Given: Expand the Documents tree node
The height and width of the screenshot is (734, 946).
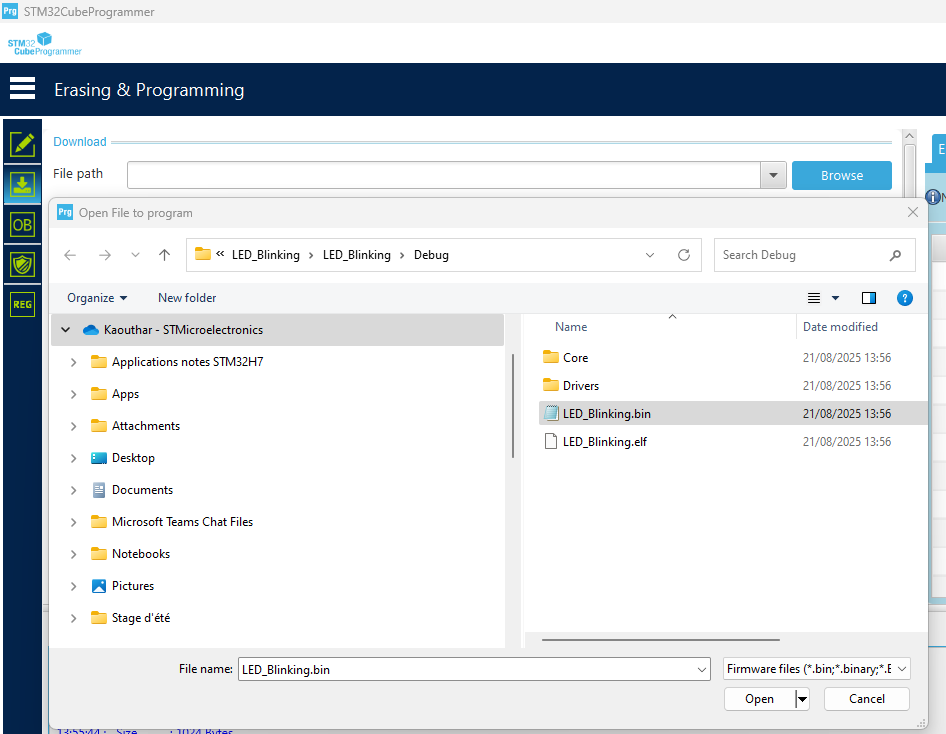Looking at the screenshot, I should [x=73, y=490].
